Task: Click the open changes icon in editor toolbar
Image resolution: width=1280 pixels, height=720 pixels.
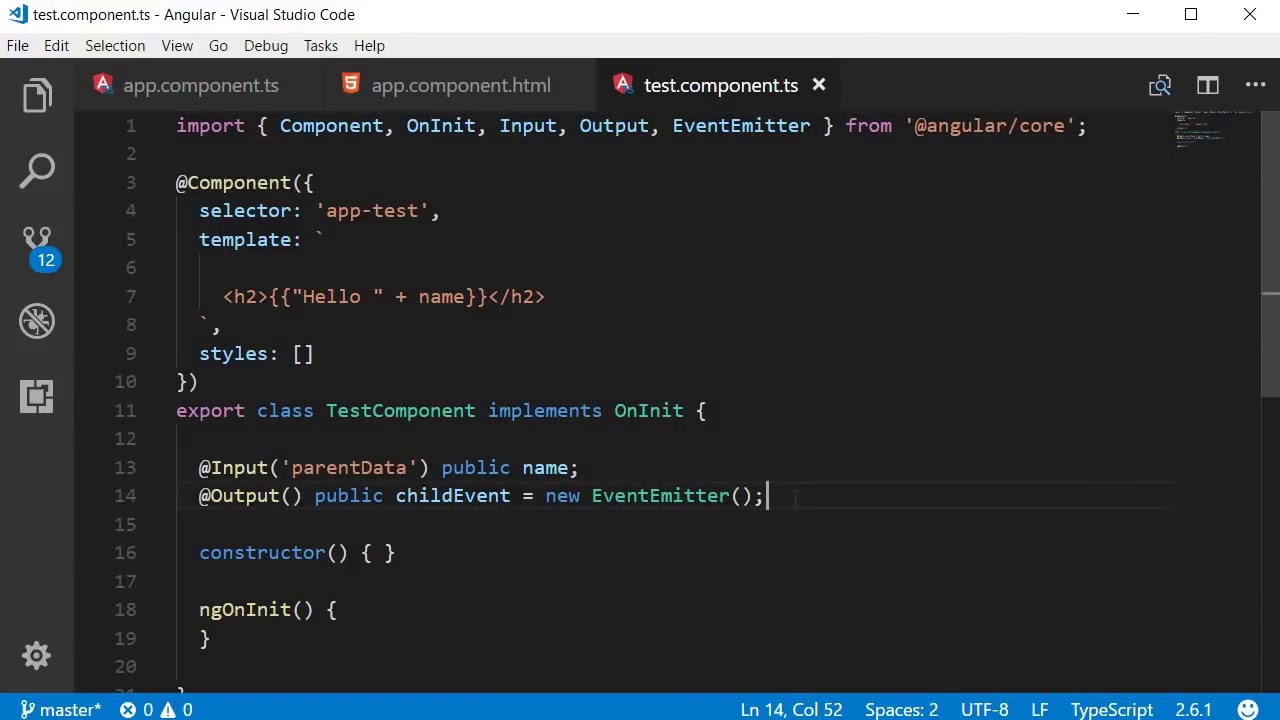Action: click(1160, 86)
